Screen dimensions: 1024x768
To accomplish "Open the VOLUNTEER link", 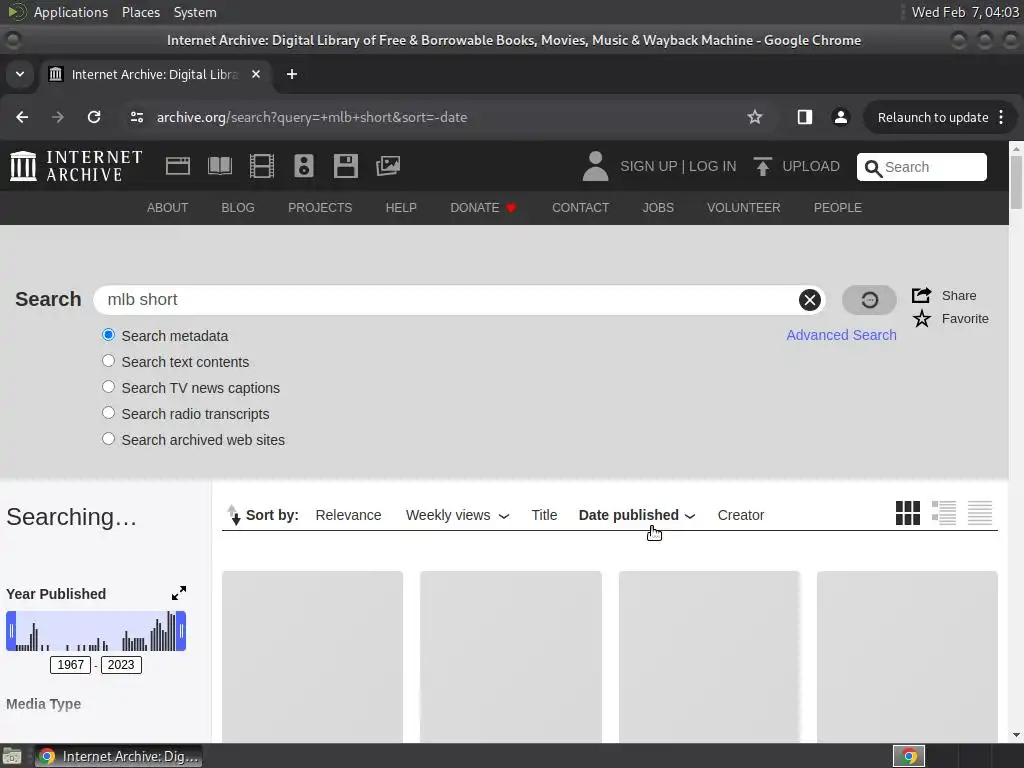I will (743, 208).
